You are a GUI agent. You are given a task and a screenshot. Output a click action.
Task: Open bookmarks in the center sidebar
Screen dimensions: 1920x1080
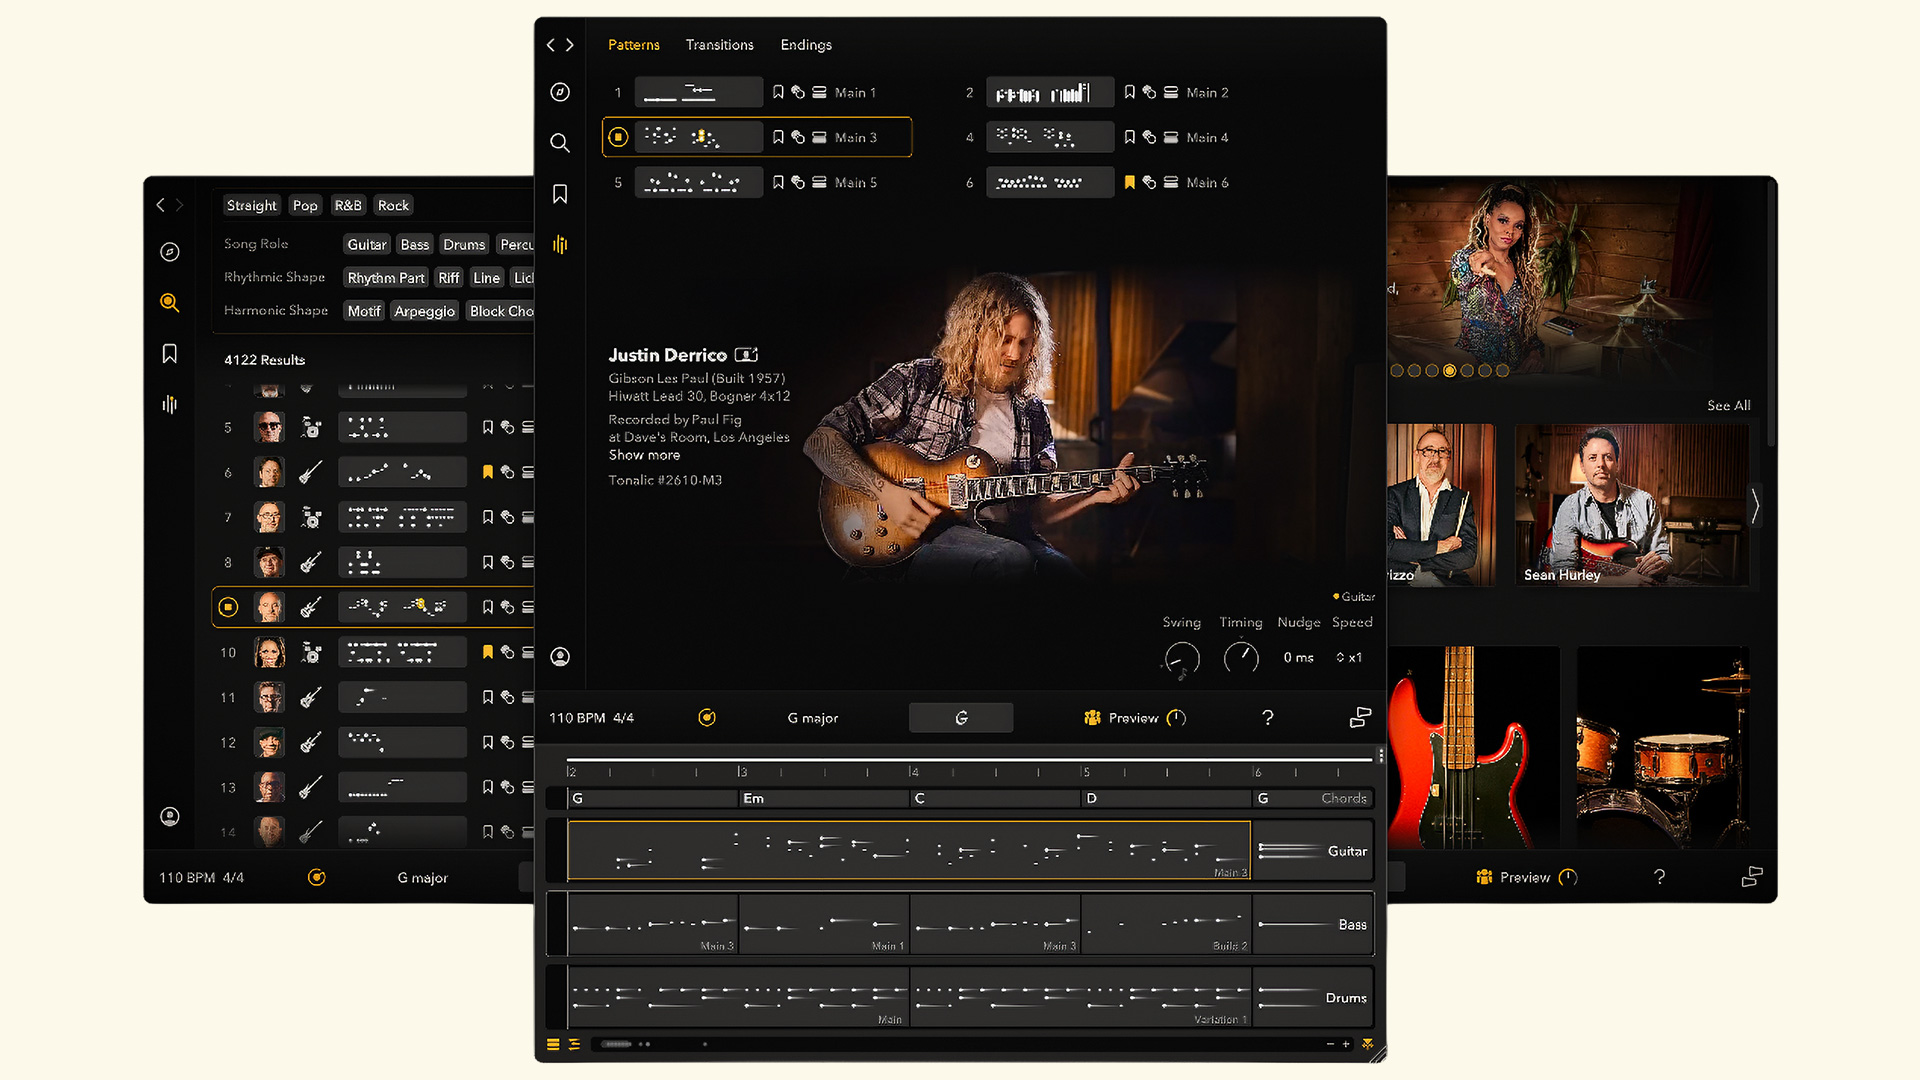pos(560,194)
